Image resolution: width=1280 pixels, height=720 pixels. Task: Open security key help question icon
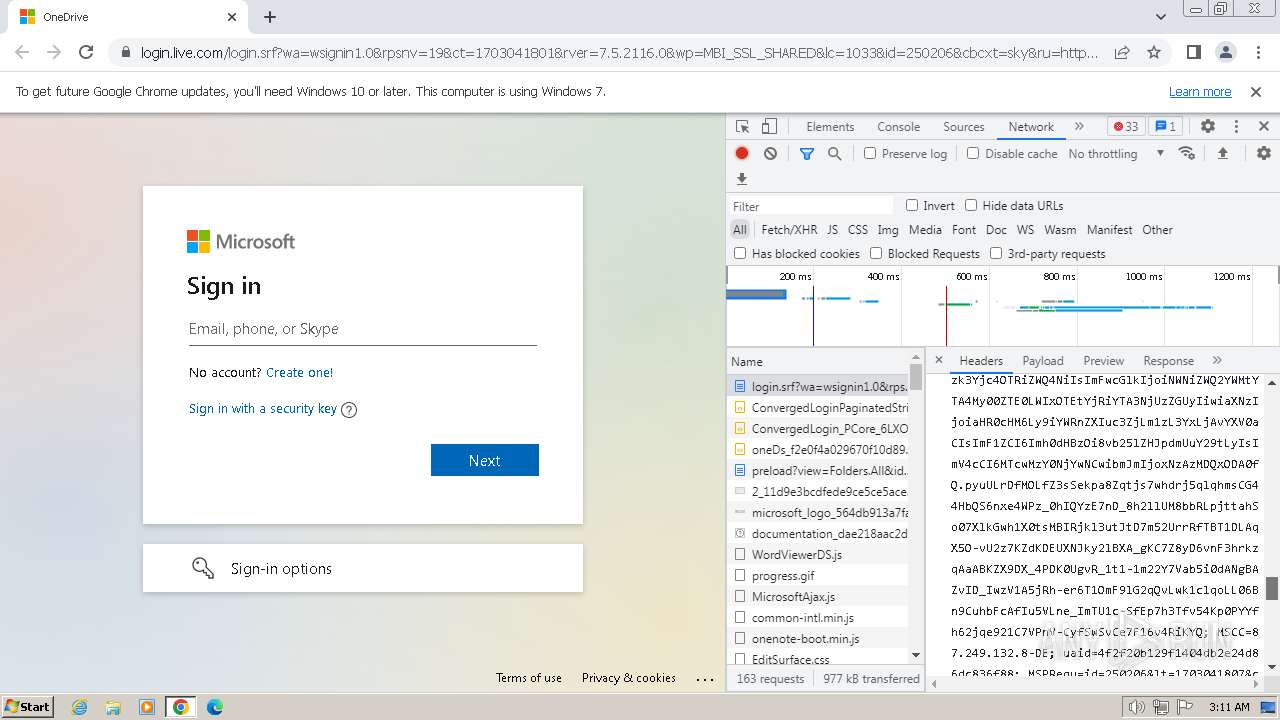coord(349,409)
